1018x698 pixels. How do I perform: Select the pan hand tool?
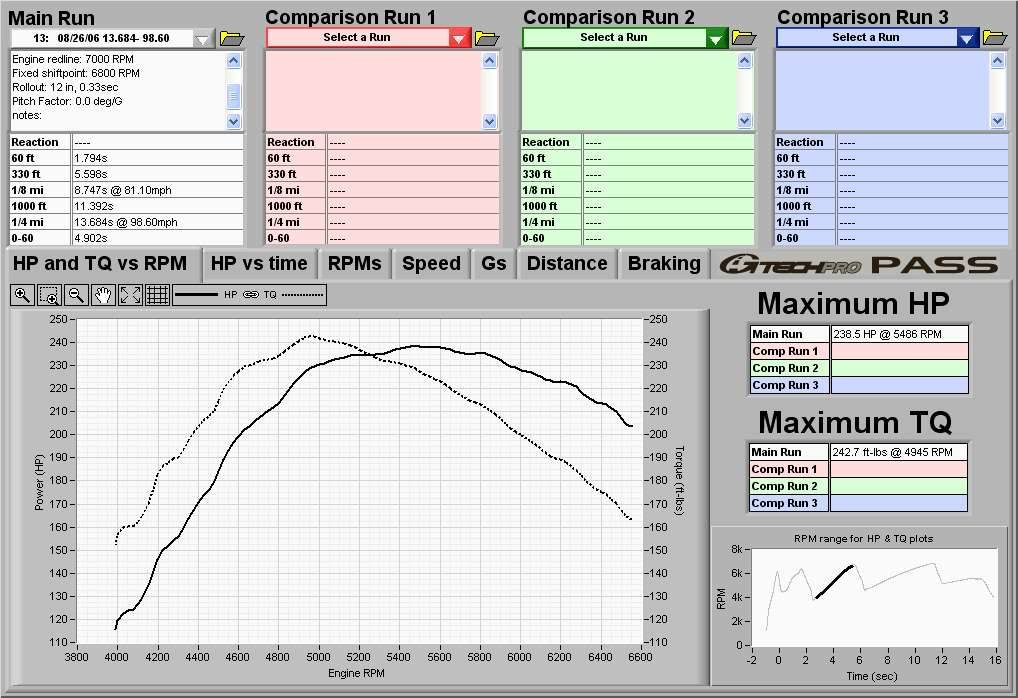[x=103, y=295]
